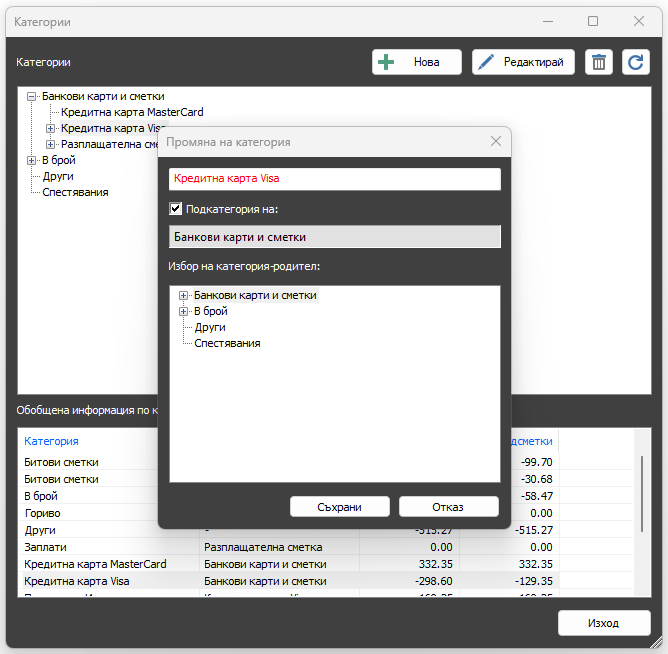Click the category name field Кредитна карта Visa
This screenshot has height=654, width=668.
(x=335, y=179)
